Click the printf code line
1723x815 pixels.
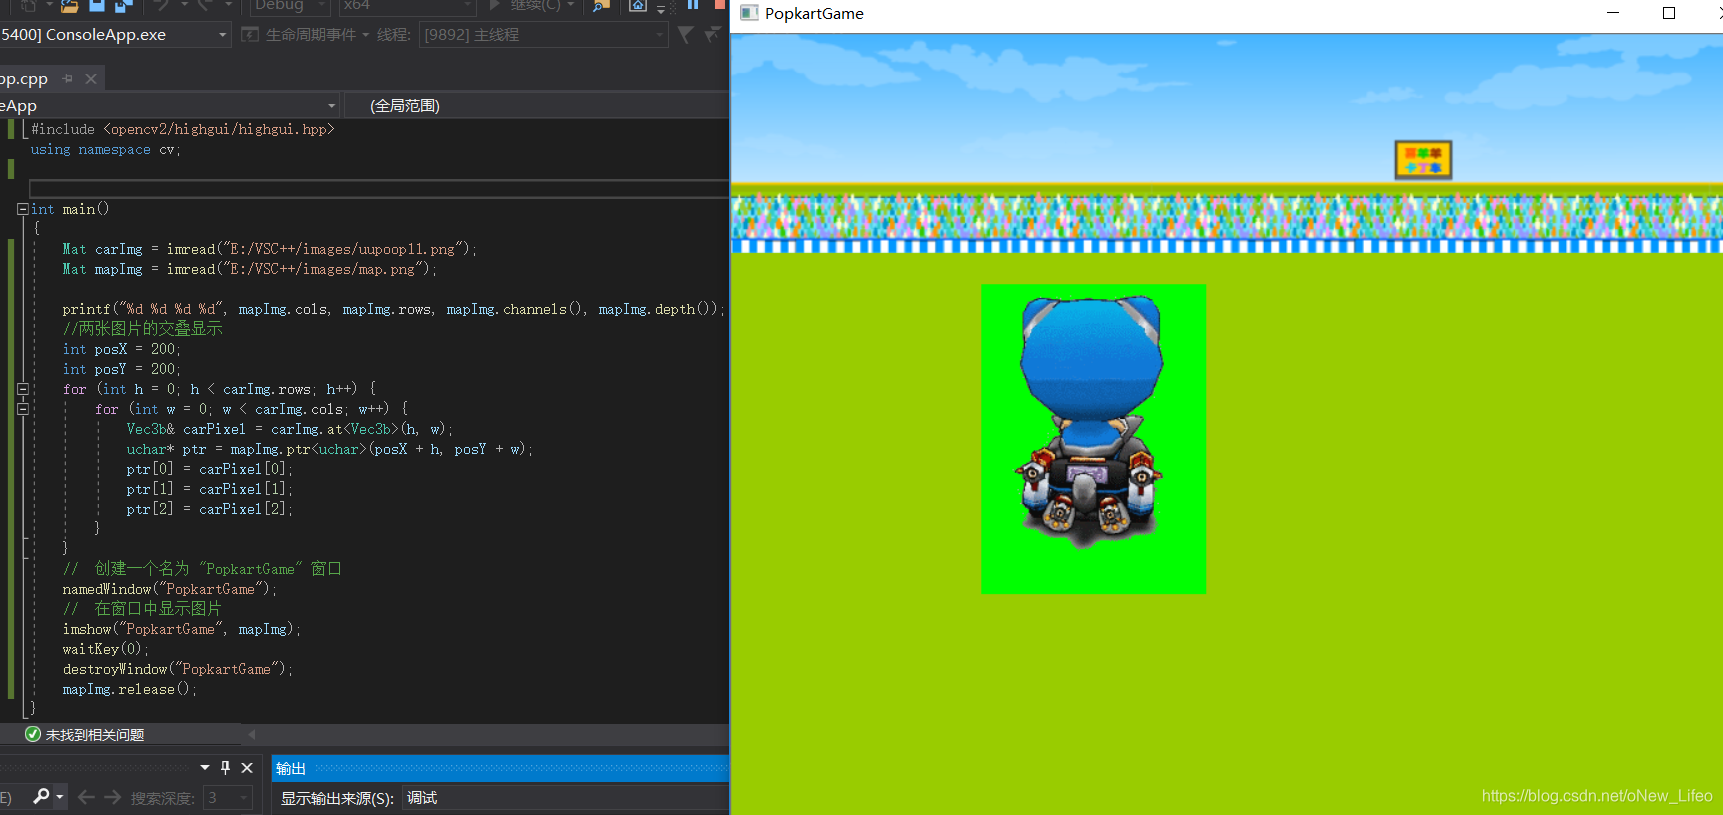393,309
